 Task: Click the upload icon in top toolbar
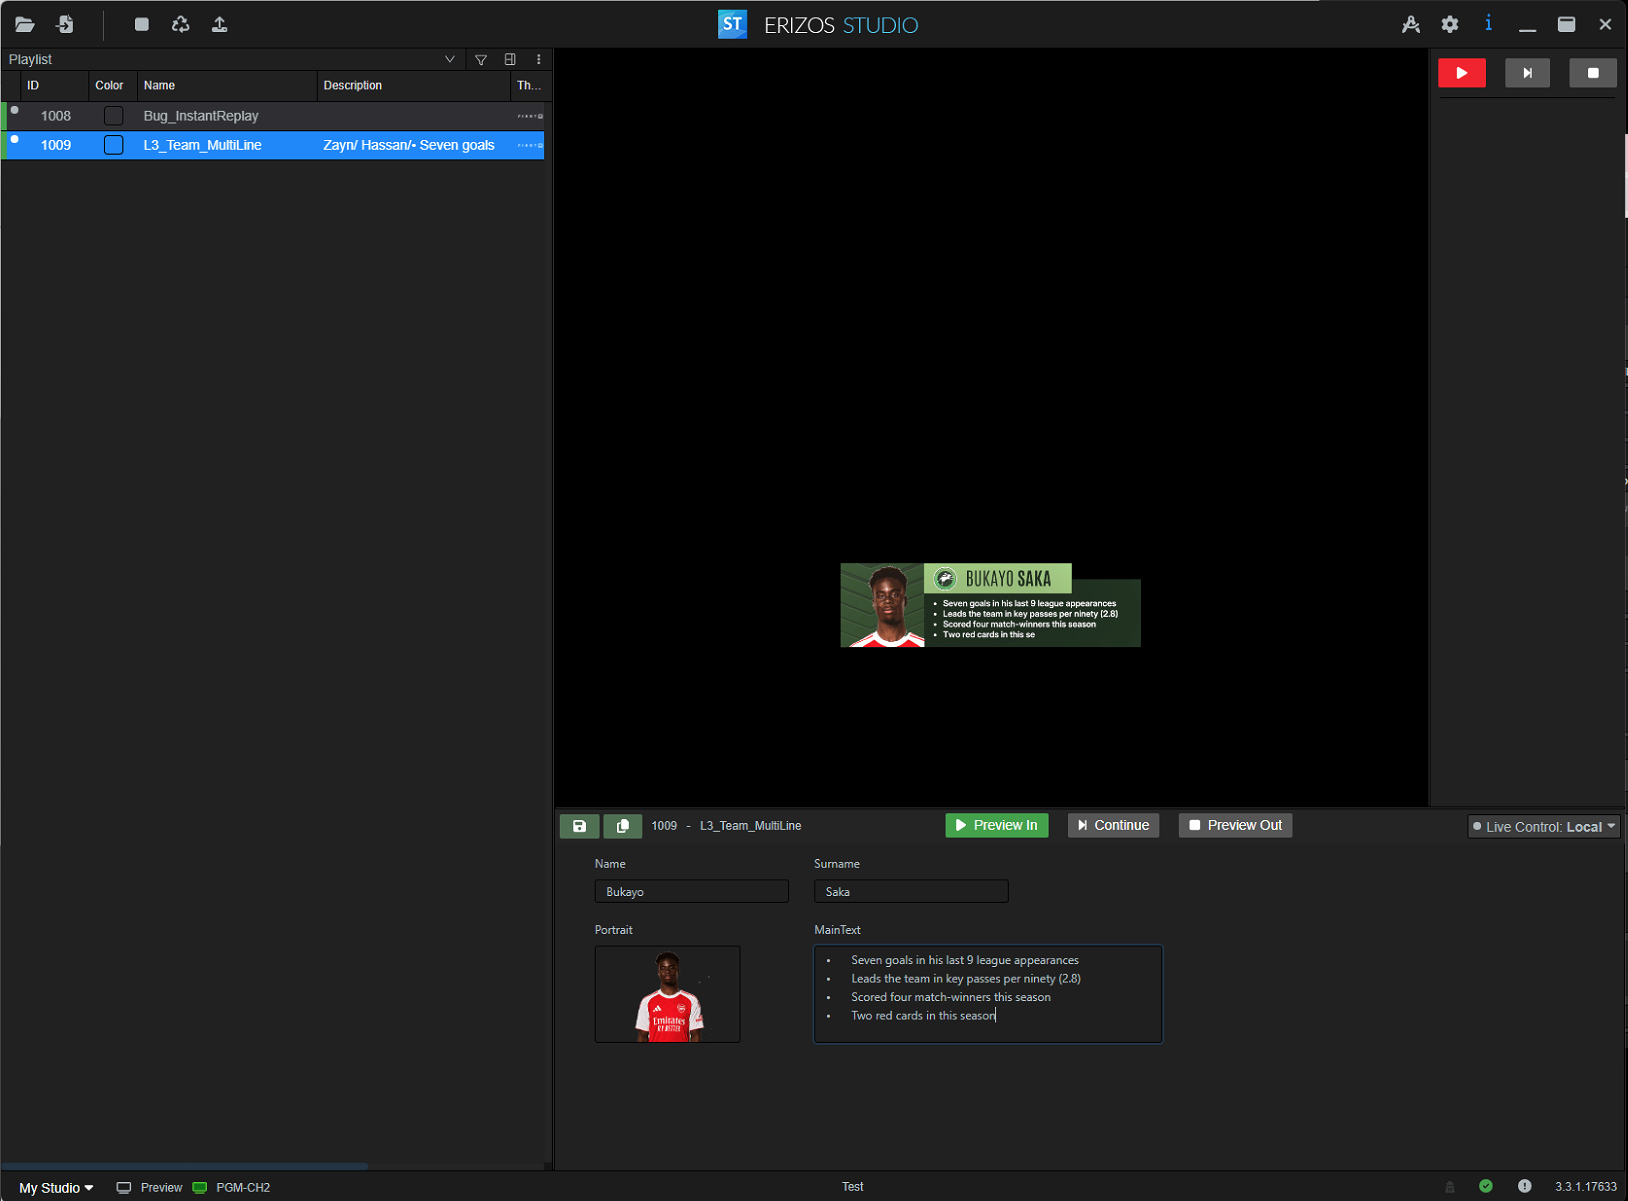(x=220, y=25)
